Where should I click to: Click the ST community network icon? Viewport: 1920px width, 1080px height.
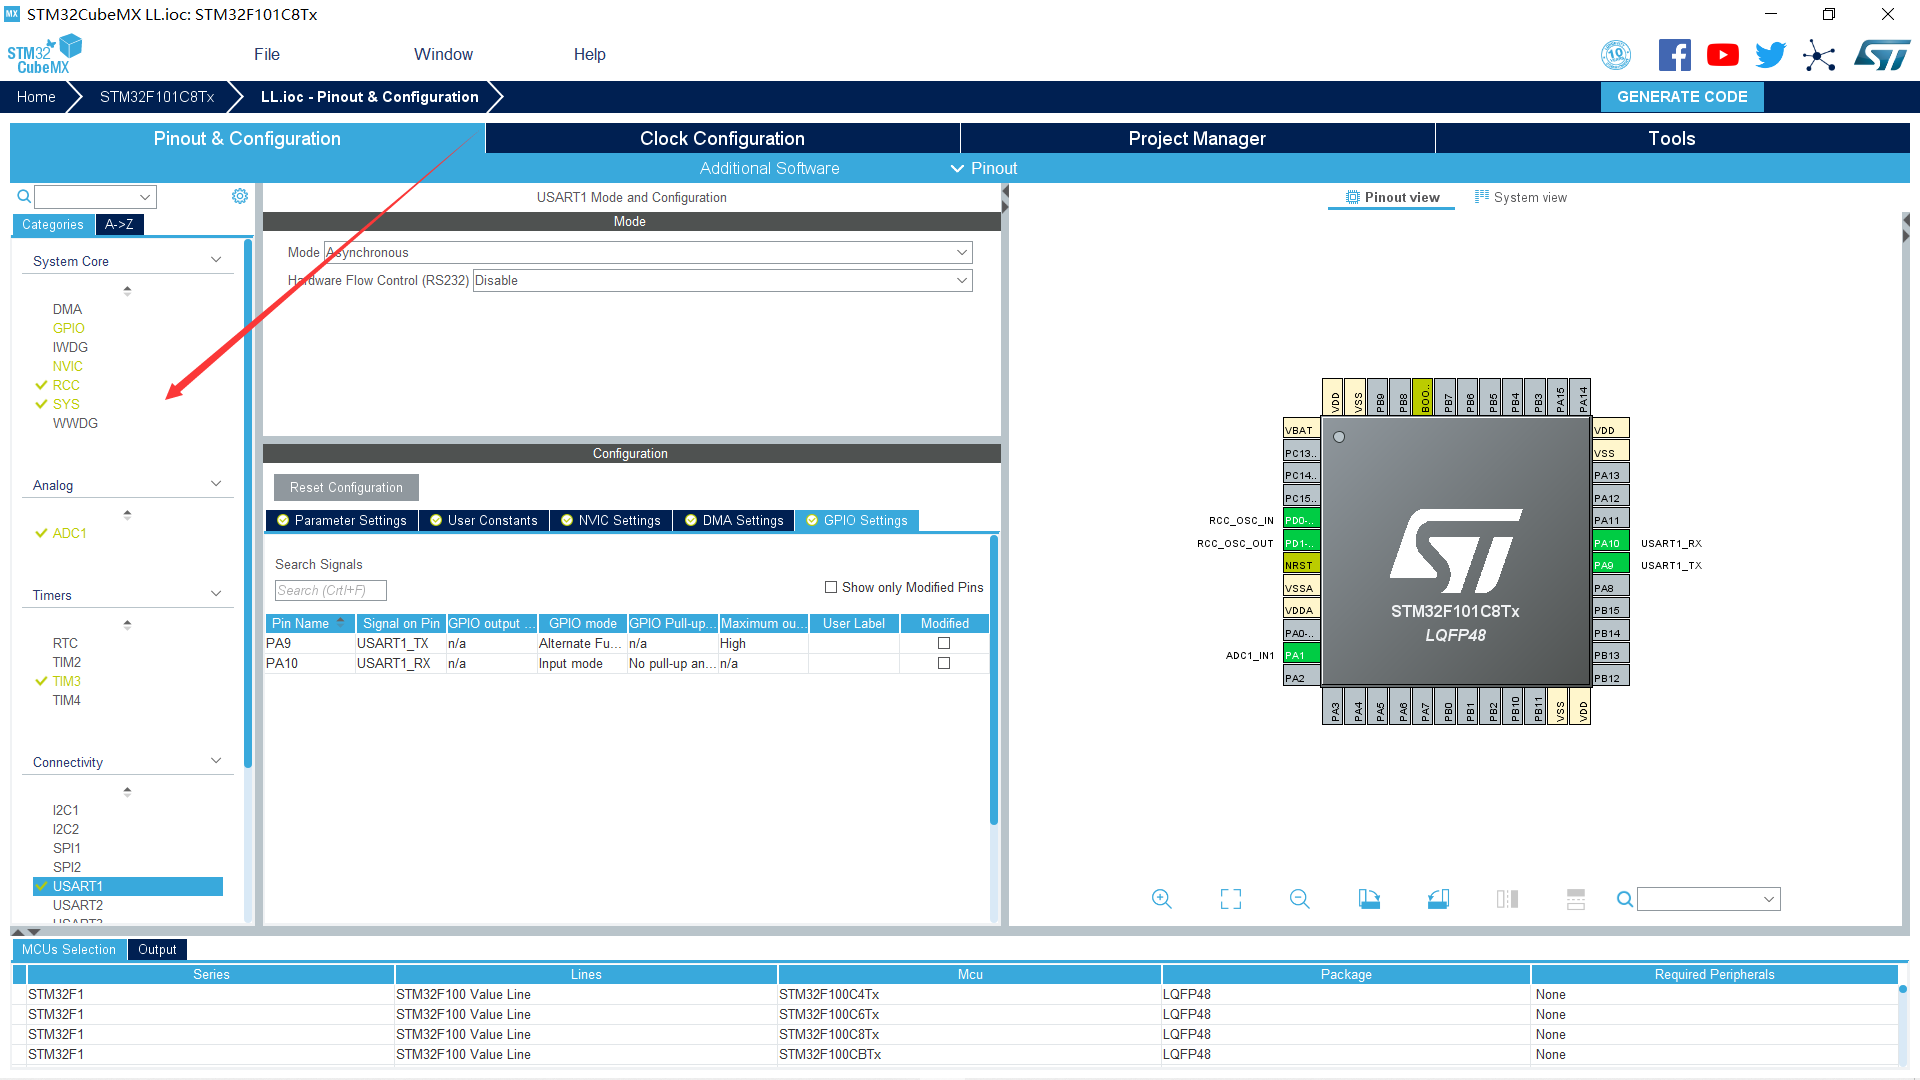[x=1819, y=55]
